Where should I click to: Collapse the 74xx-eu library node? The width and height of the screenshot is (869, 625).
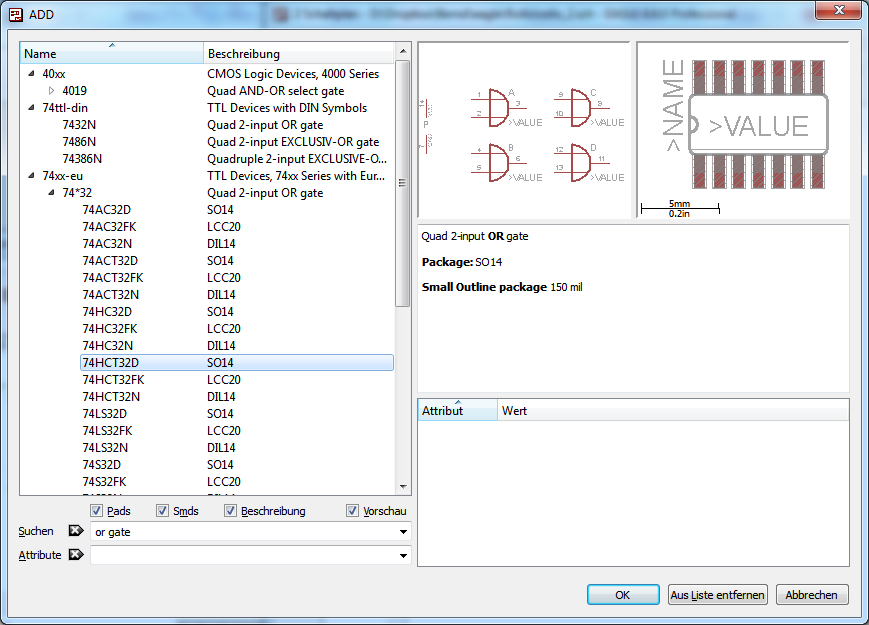coord(32,176)
